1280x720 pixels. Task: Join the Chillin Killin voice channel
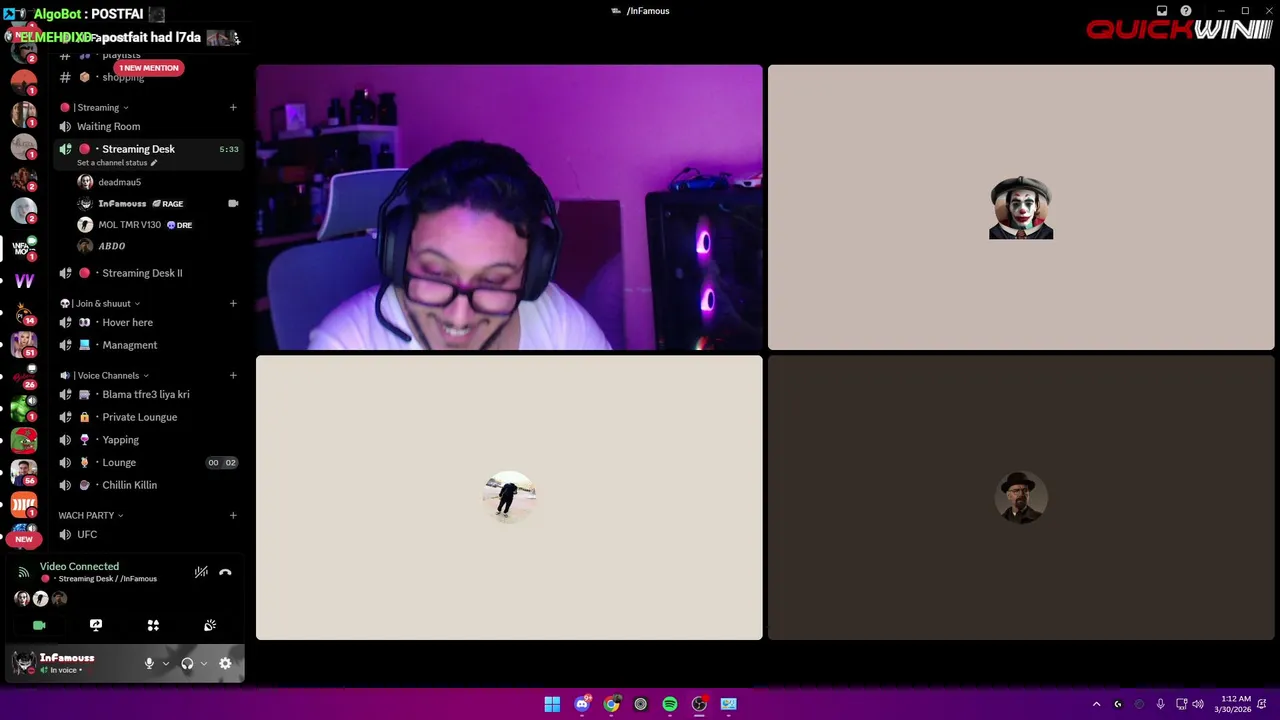pyautogui.click(x=148, y=485)
